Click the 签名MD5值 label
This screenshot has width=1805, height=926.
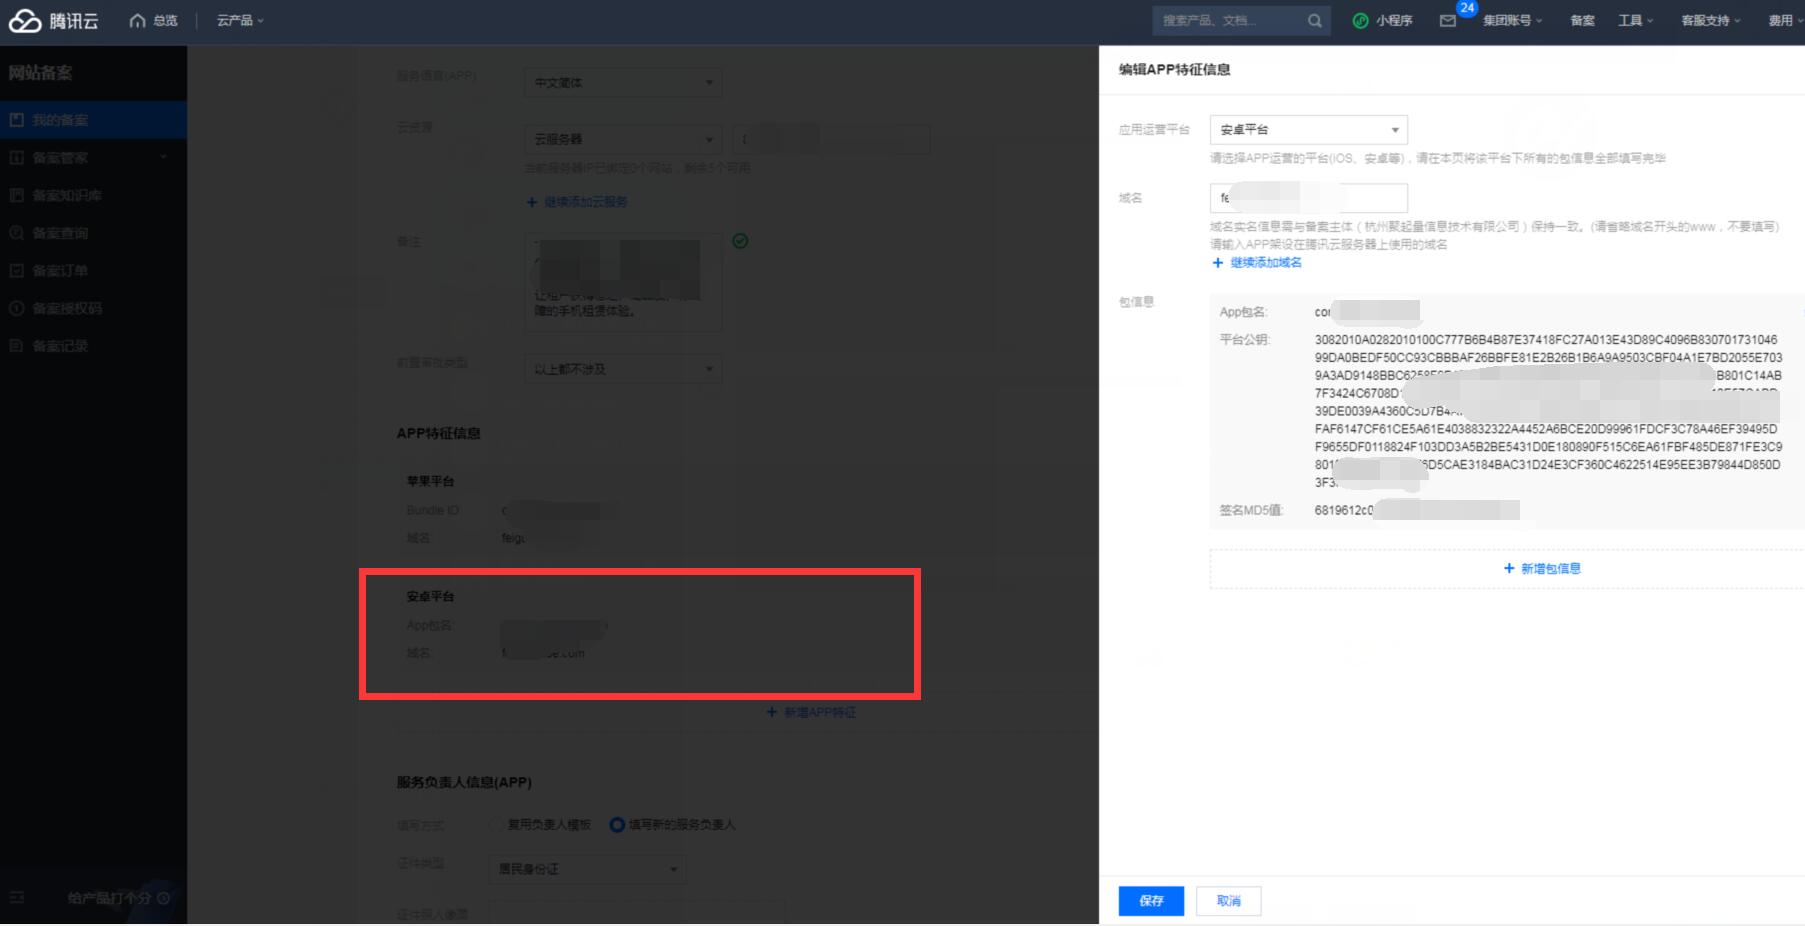[x=1250, y=510]
